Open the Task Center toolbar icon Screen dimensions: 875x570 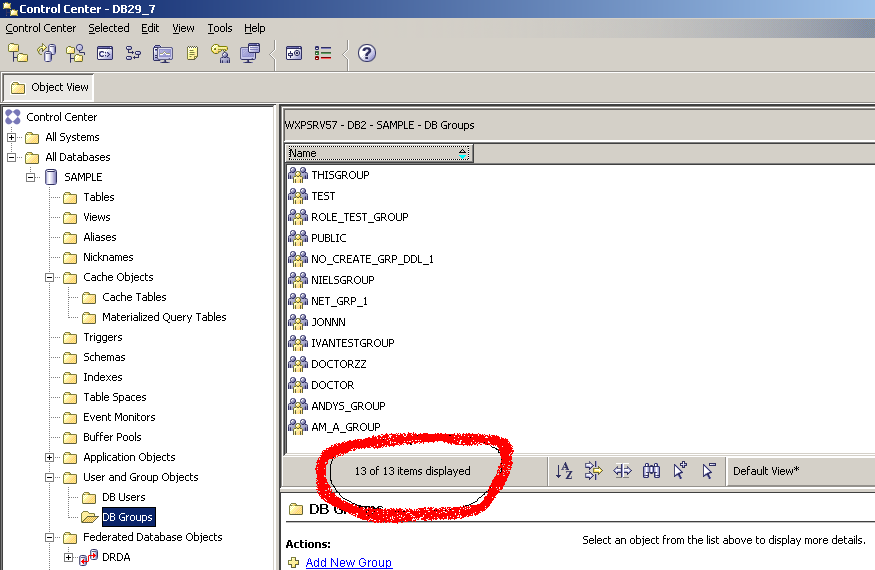[133, 53]
